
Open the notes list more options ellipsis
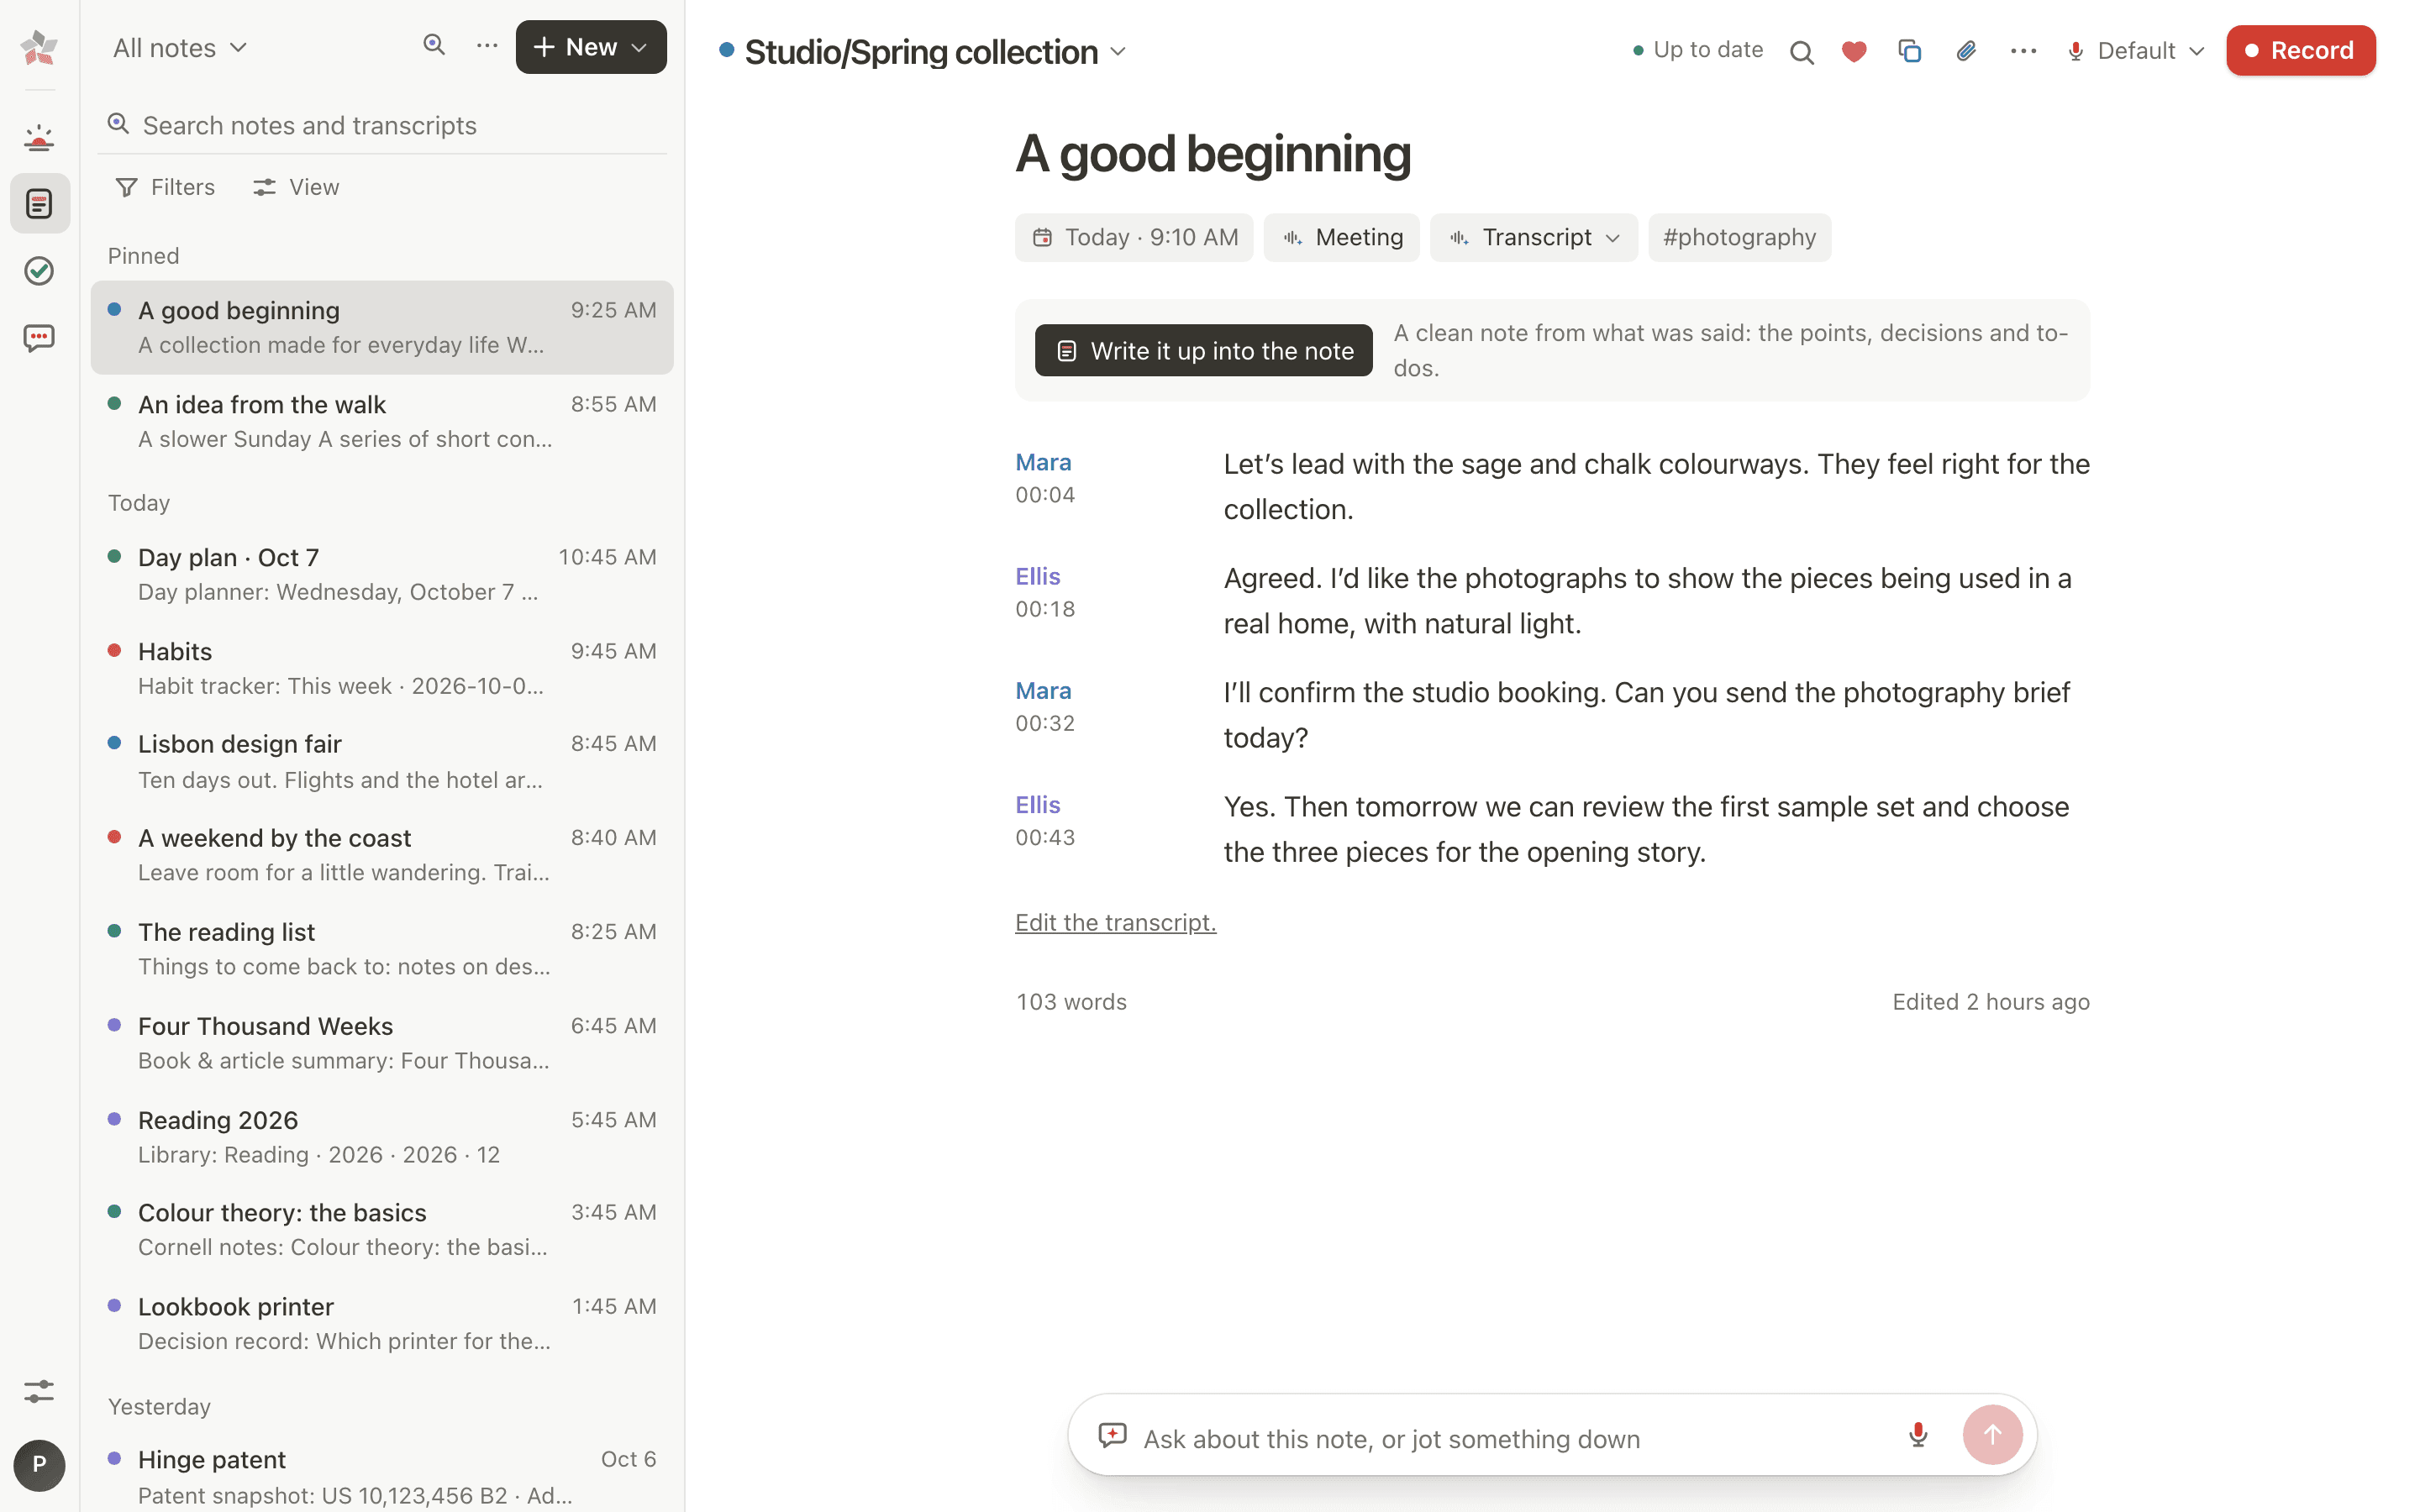(487, 46)
